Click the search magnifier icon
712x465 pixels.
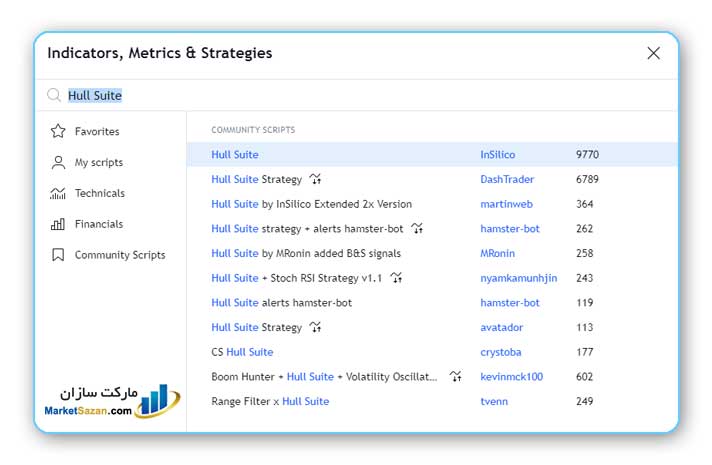point(54,96)
